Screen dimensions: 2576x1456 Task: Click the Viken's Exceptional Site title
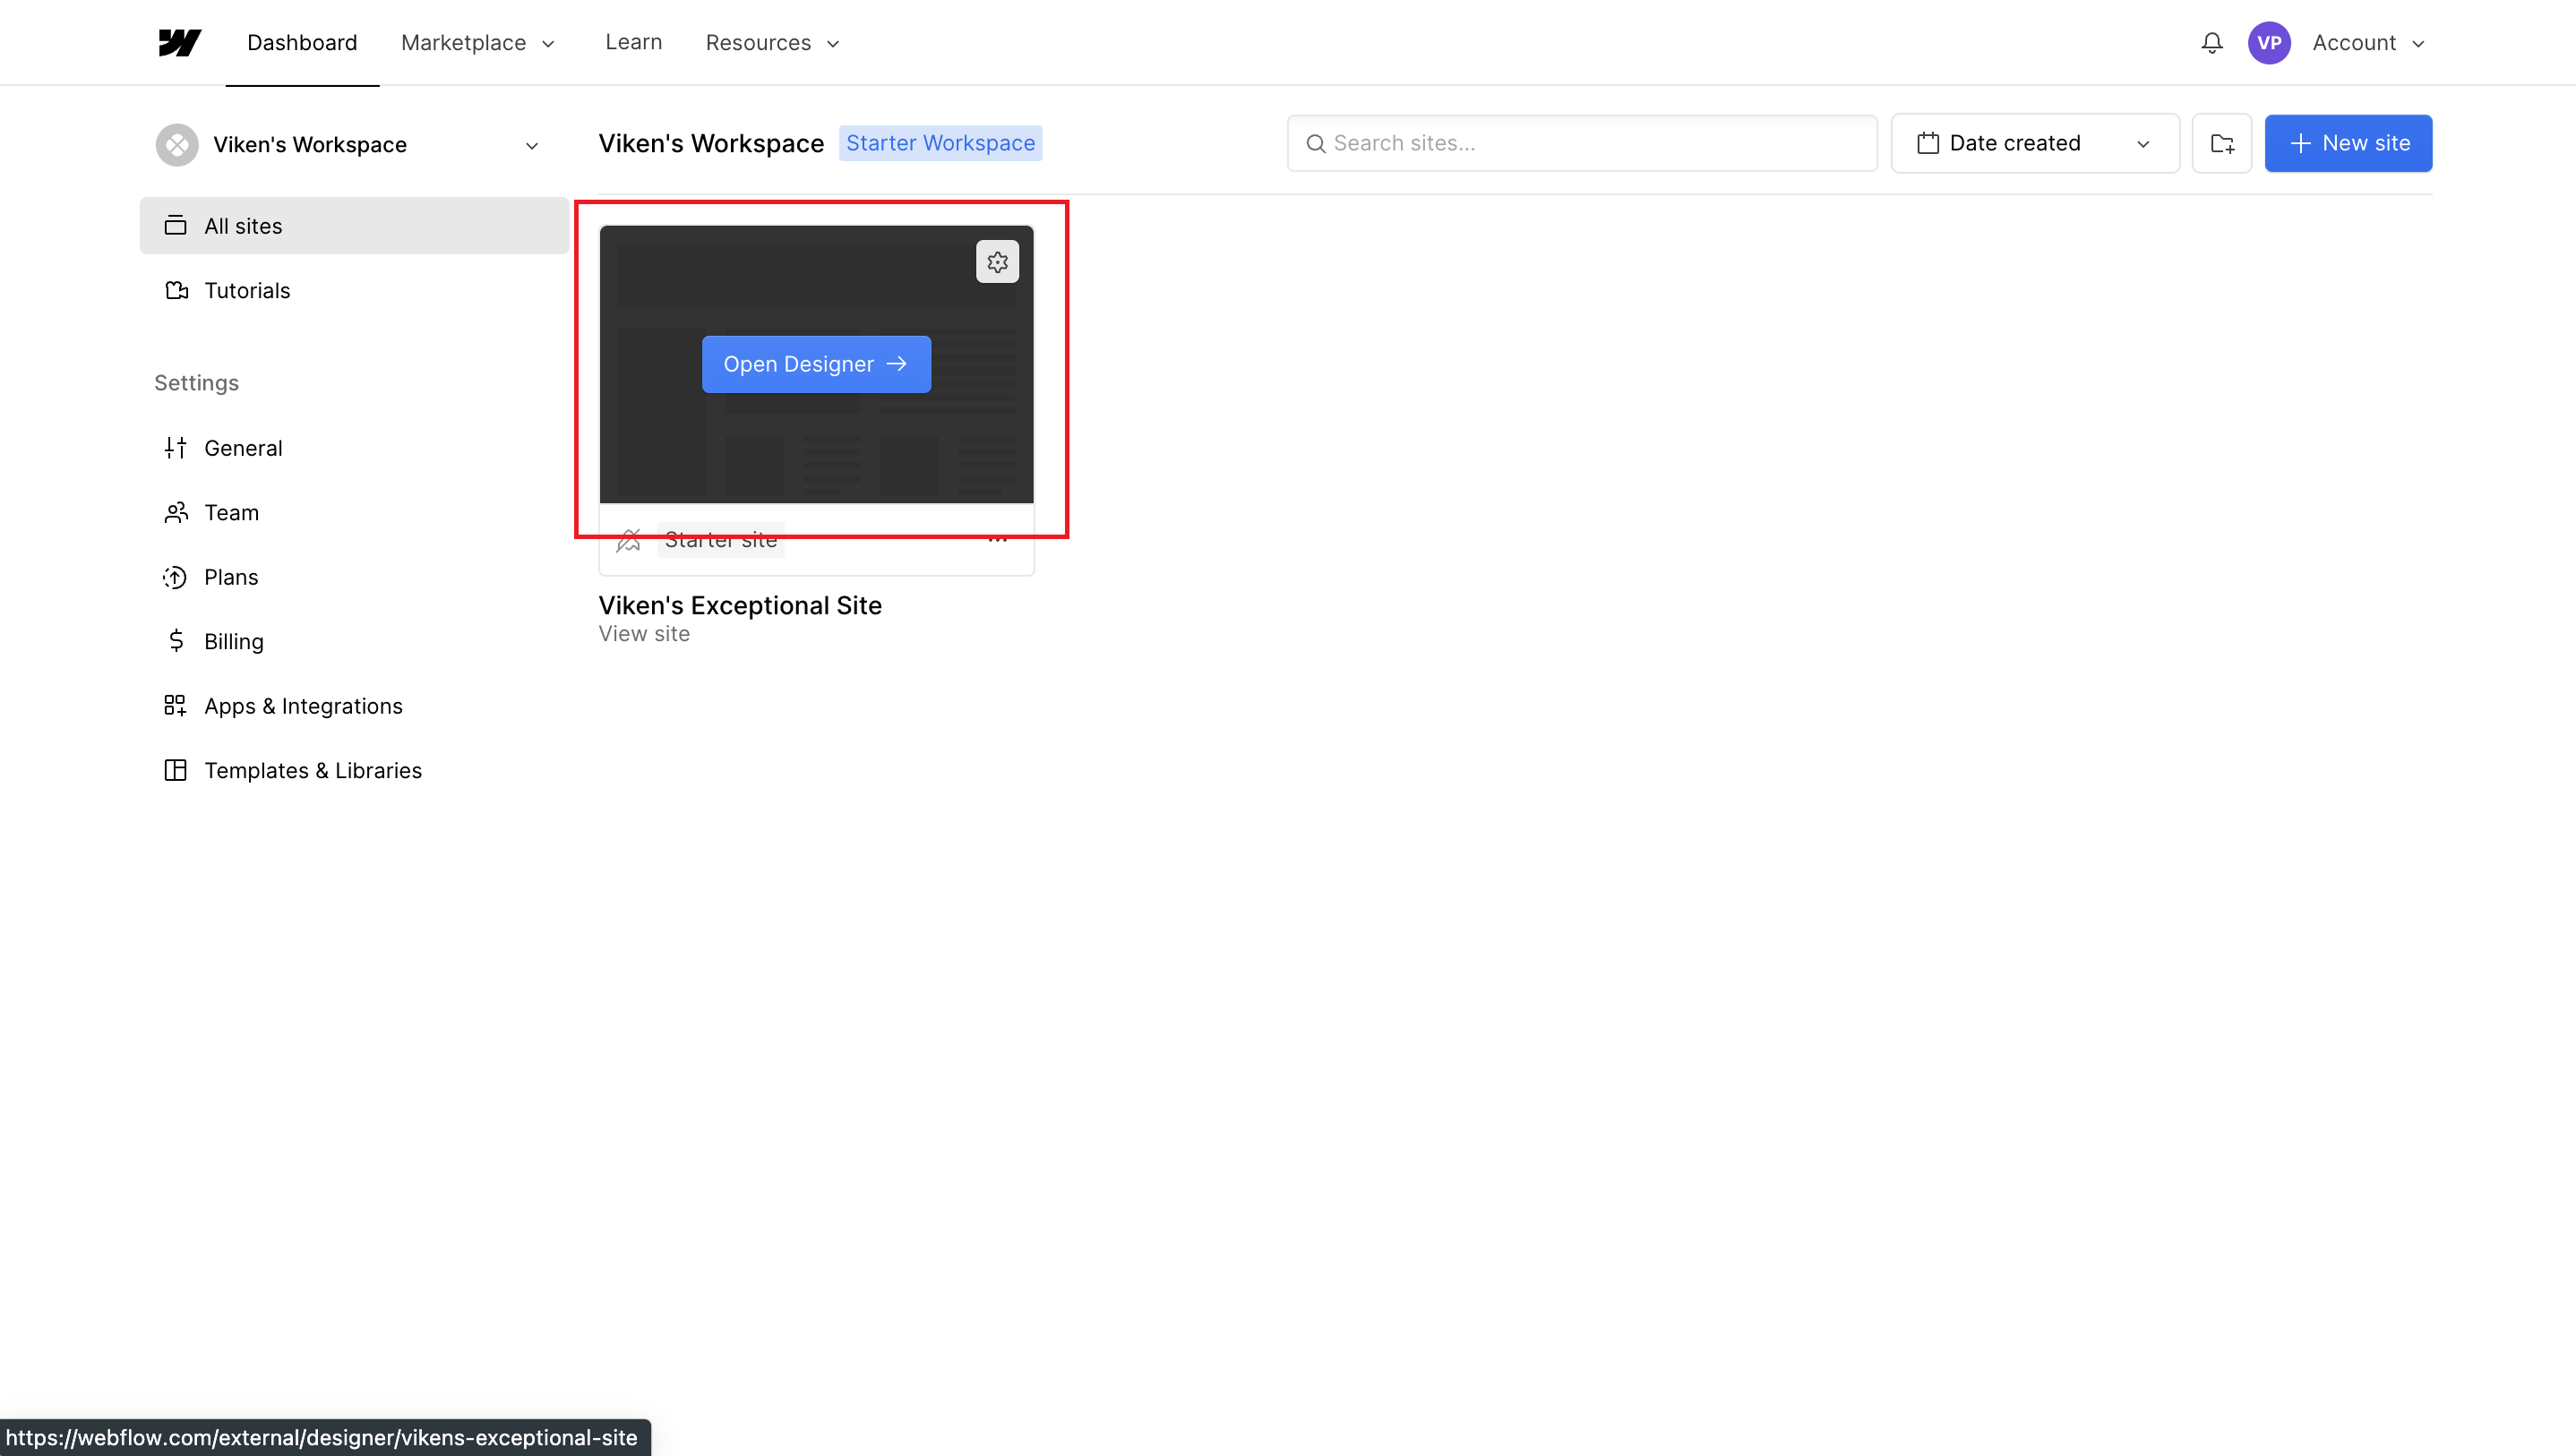pos(740,606)
